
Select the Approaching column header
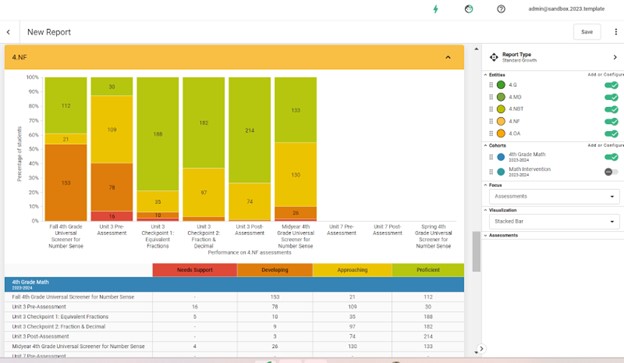tap(352, 270)
